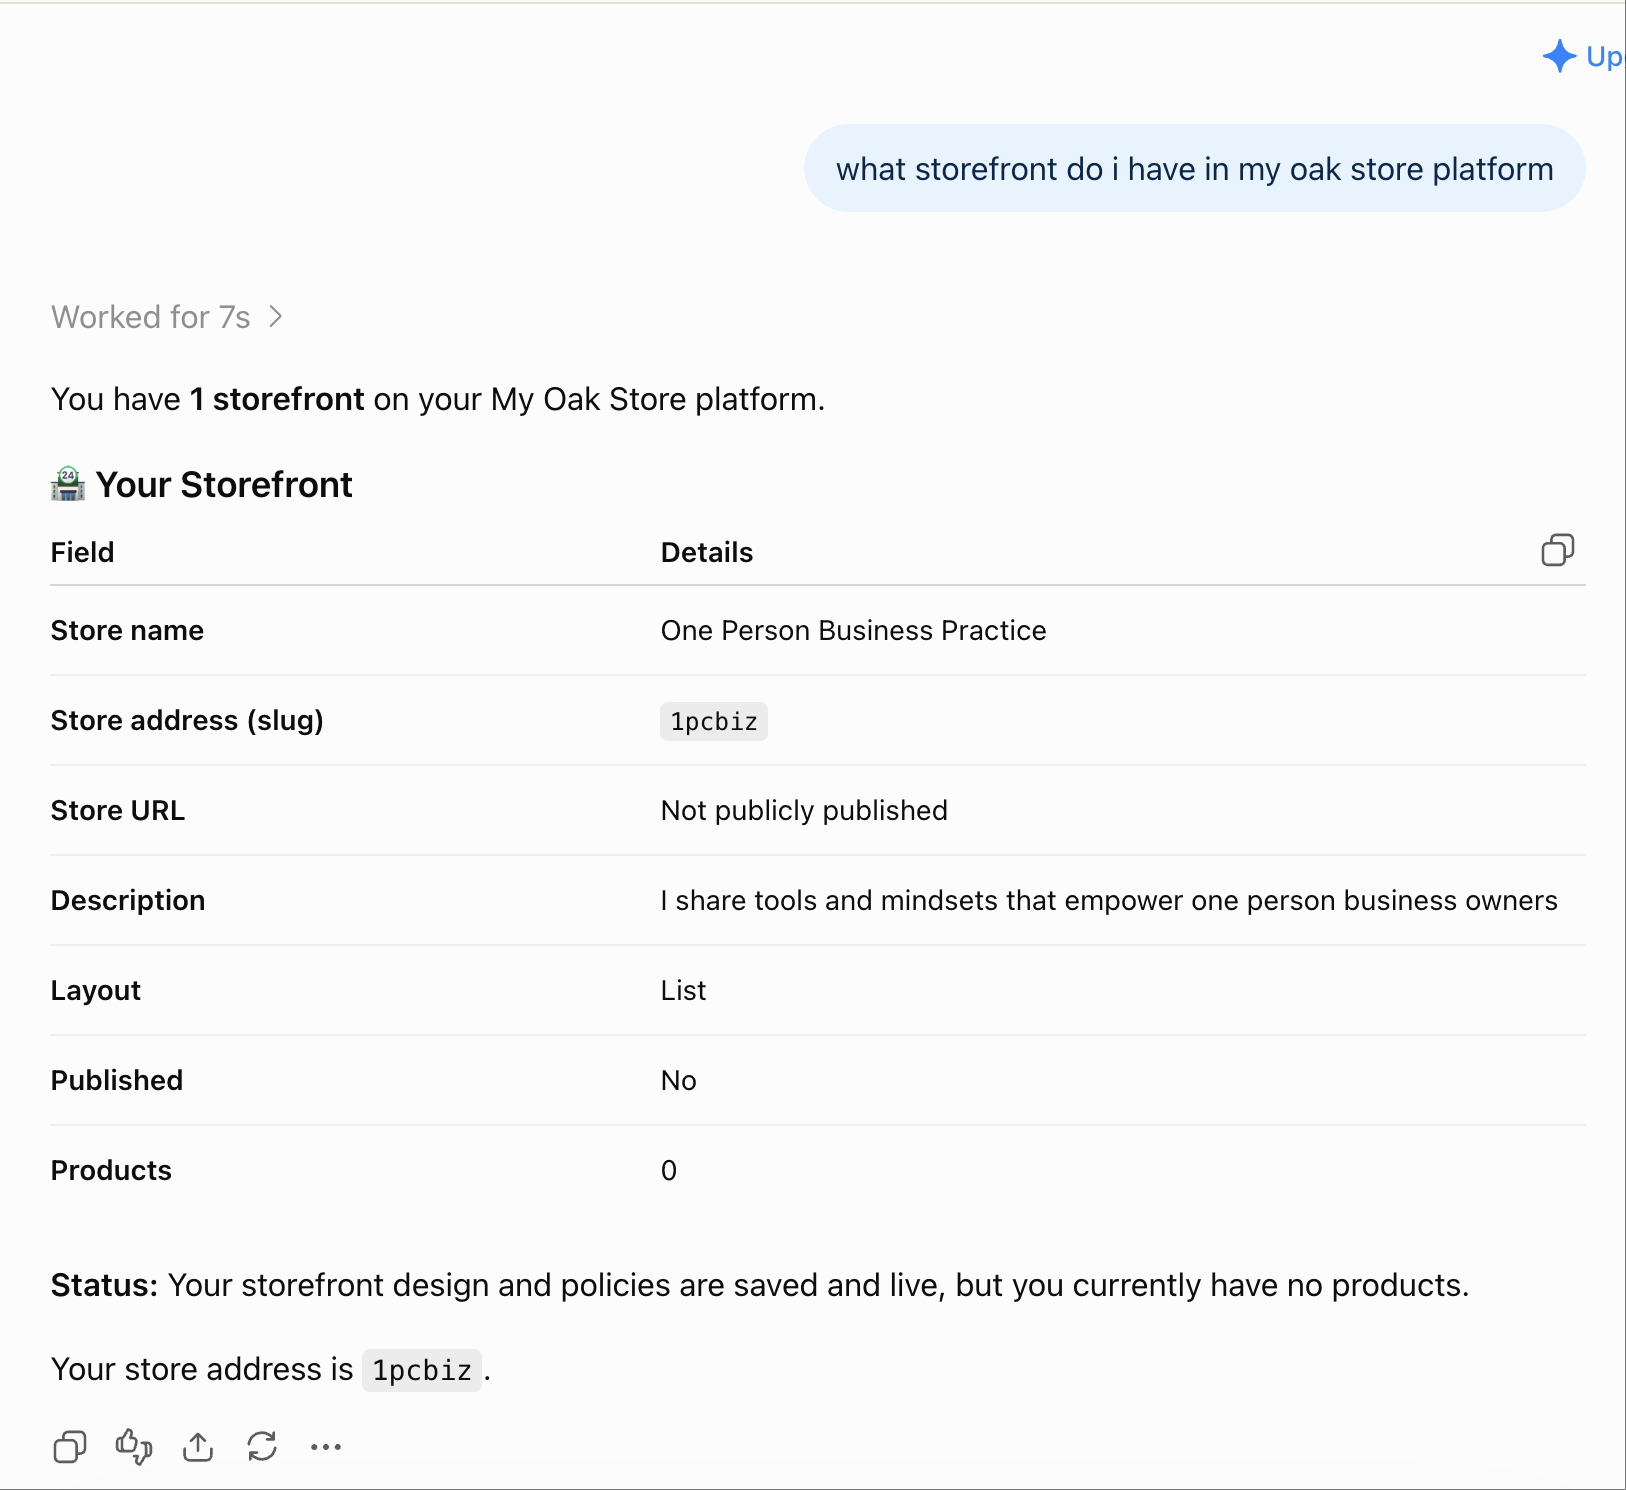Click the "You have 1 storefront" summary sentence
This screenshot has height=1490, width=1626.
pyautogui.click(x=438, y=399)
